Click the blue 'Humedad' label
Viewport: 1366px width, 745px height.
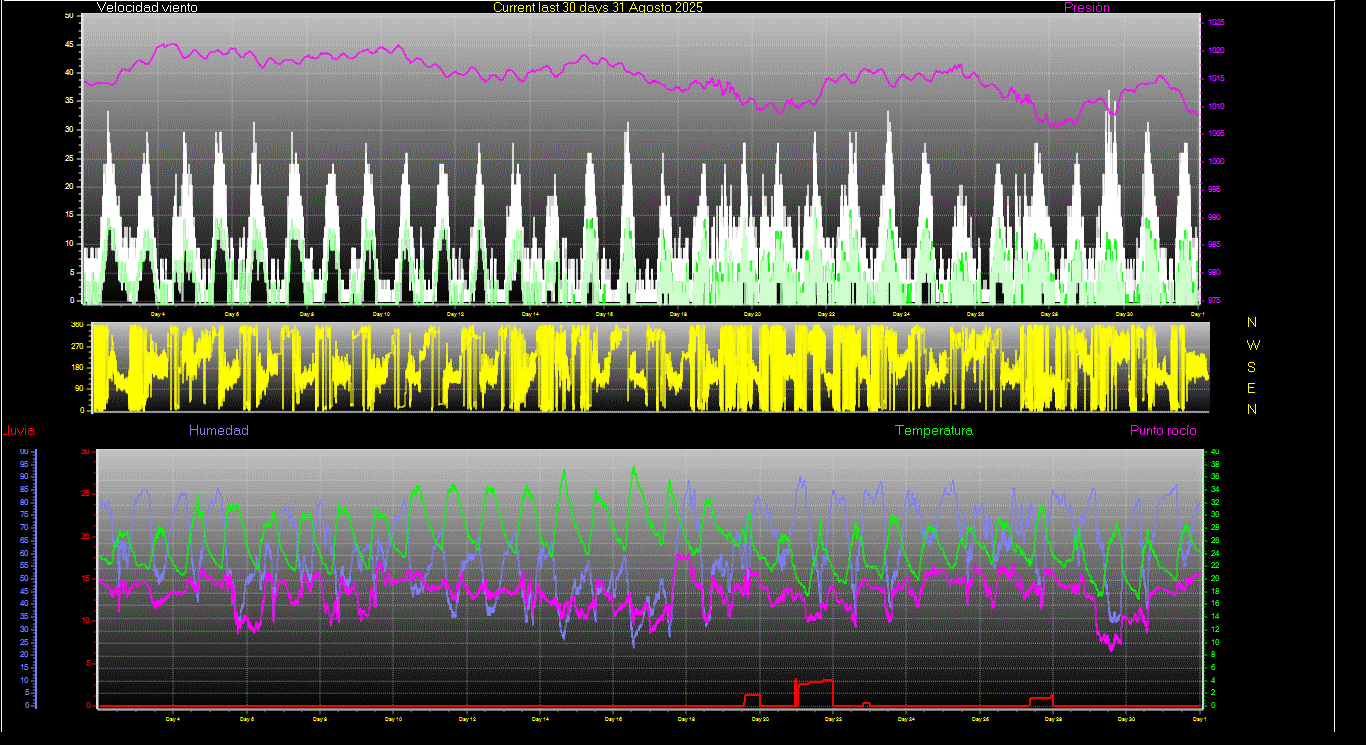tap(218, 431)
